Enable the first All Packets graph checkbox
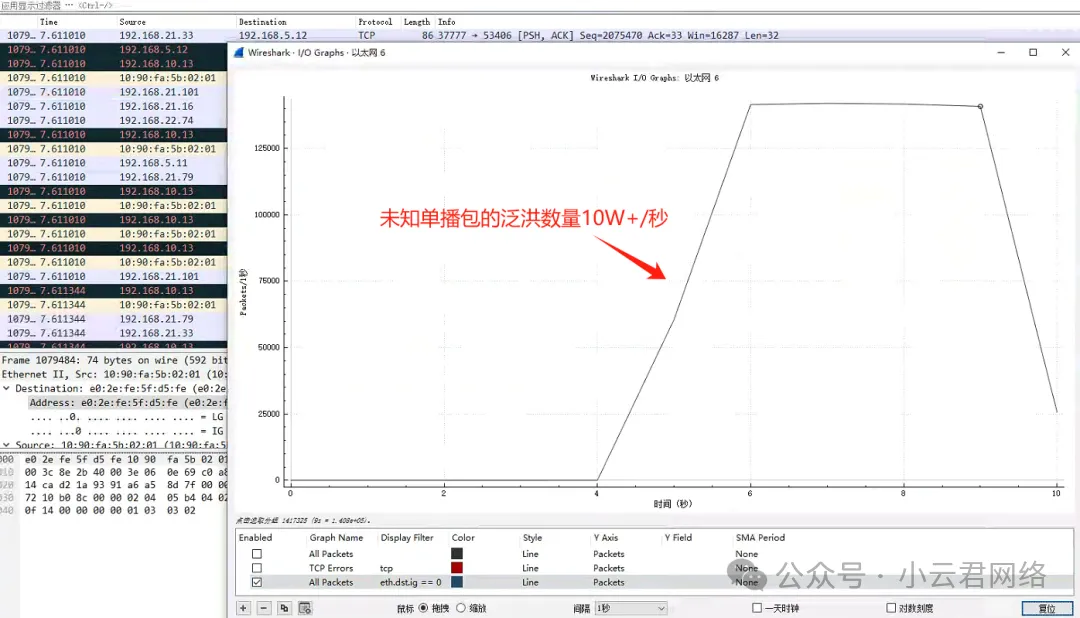The width and height of the screenshot is (1080, 618). point(257,554)
